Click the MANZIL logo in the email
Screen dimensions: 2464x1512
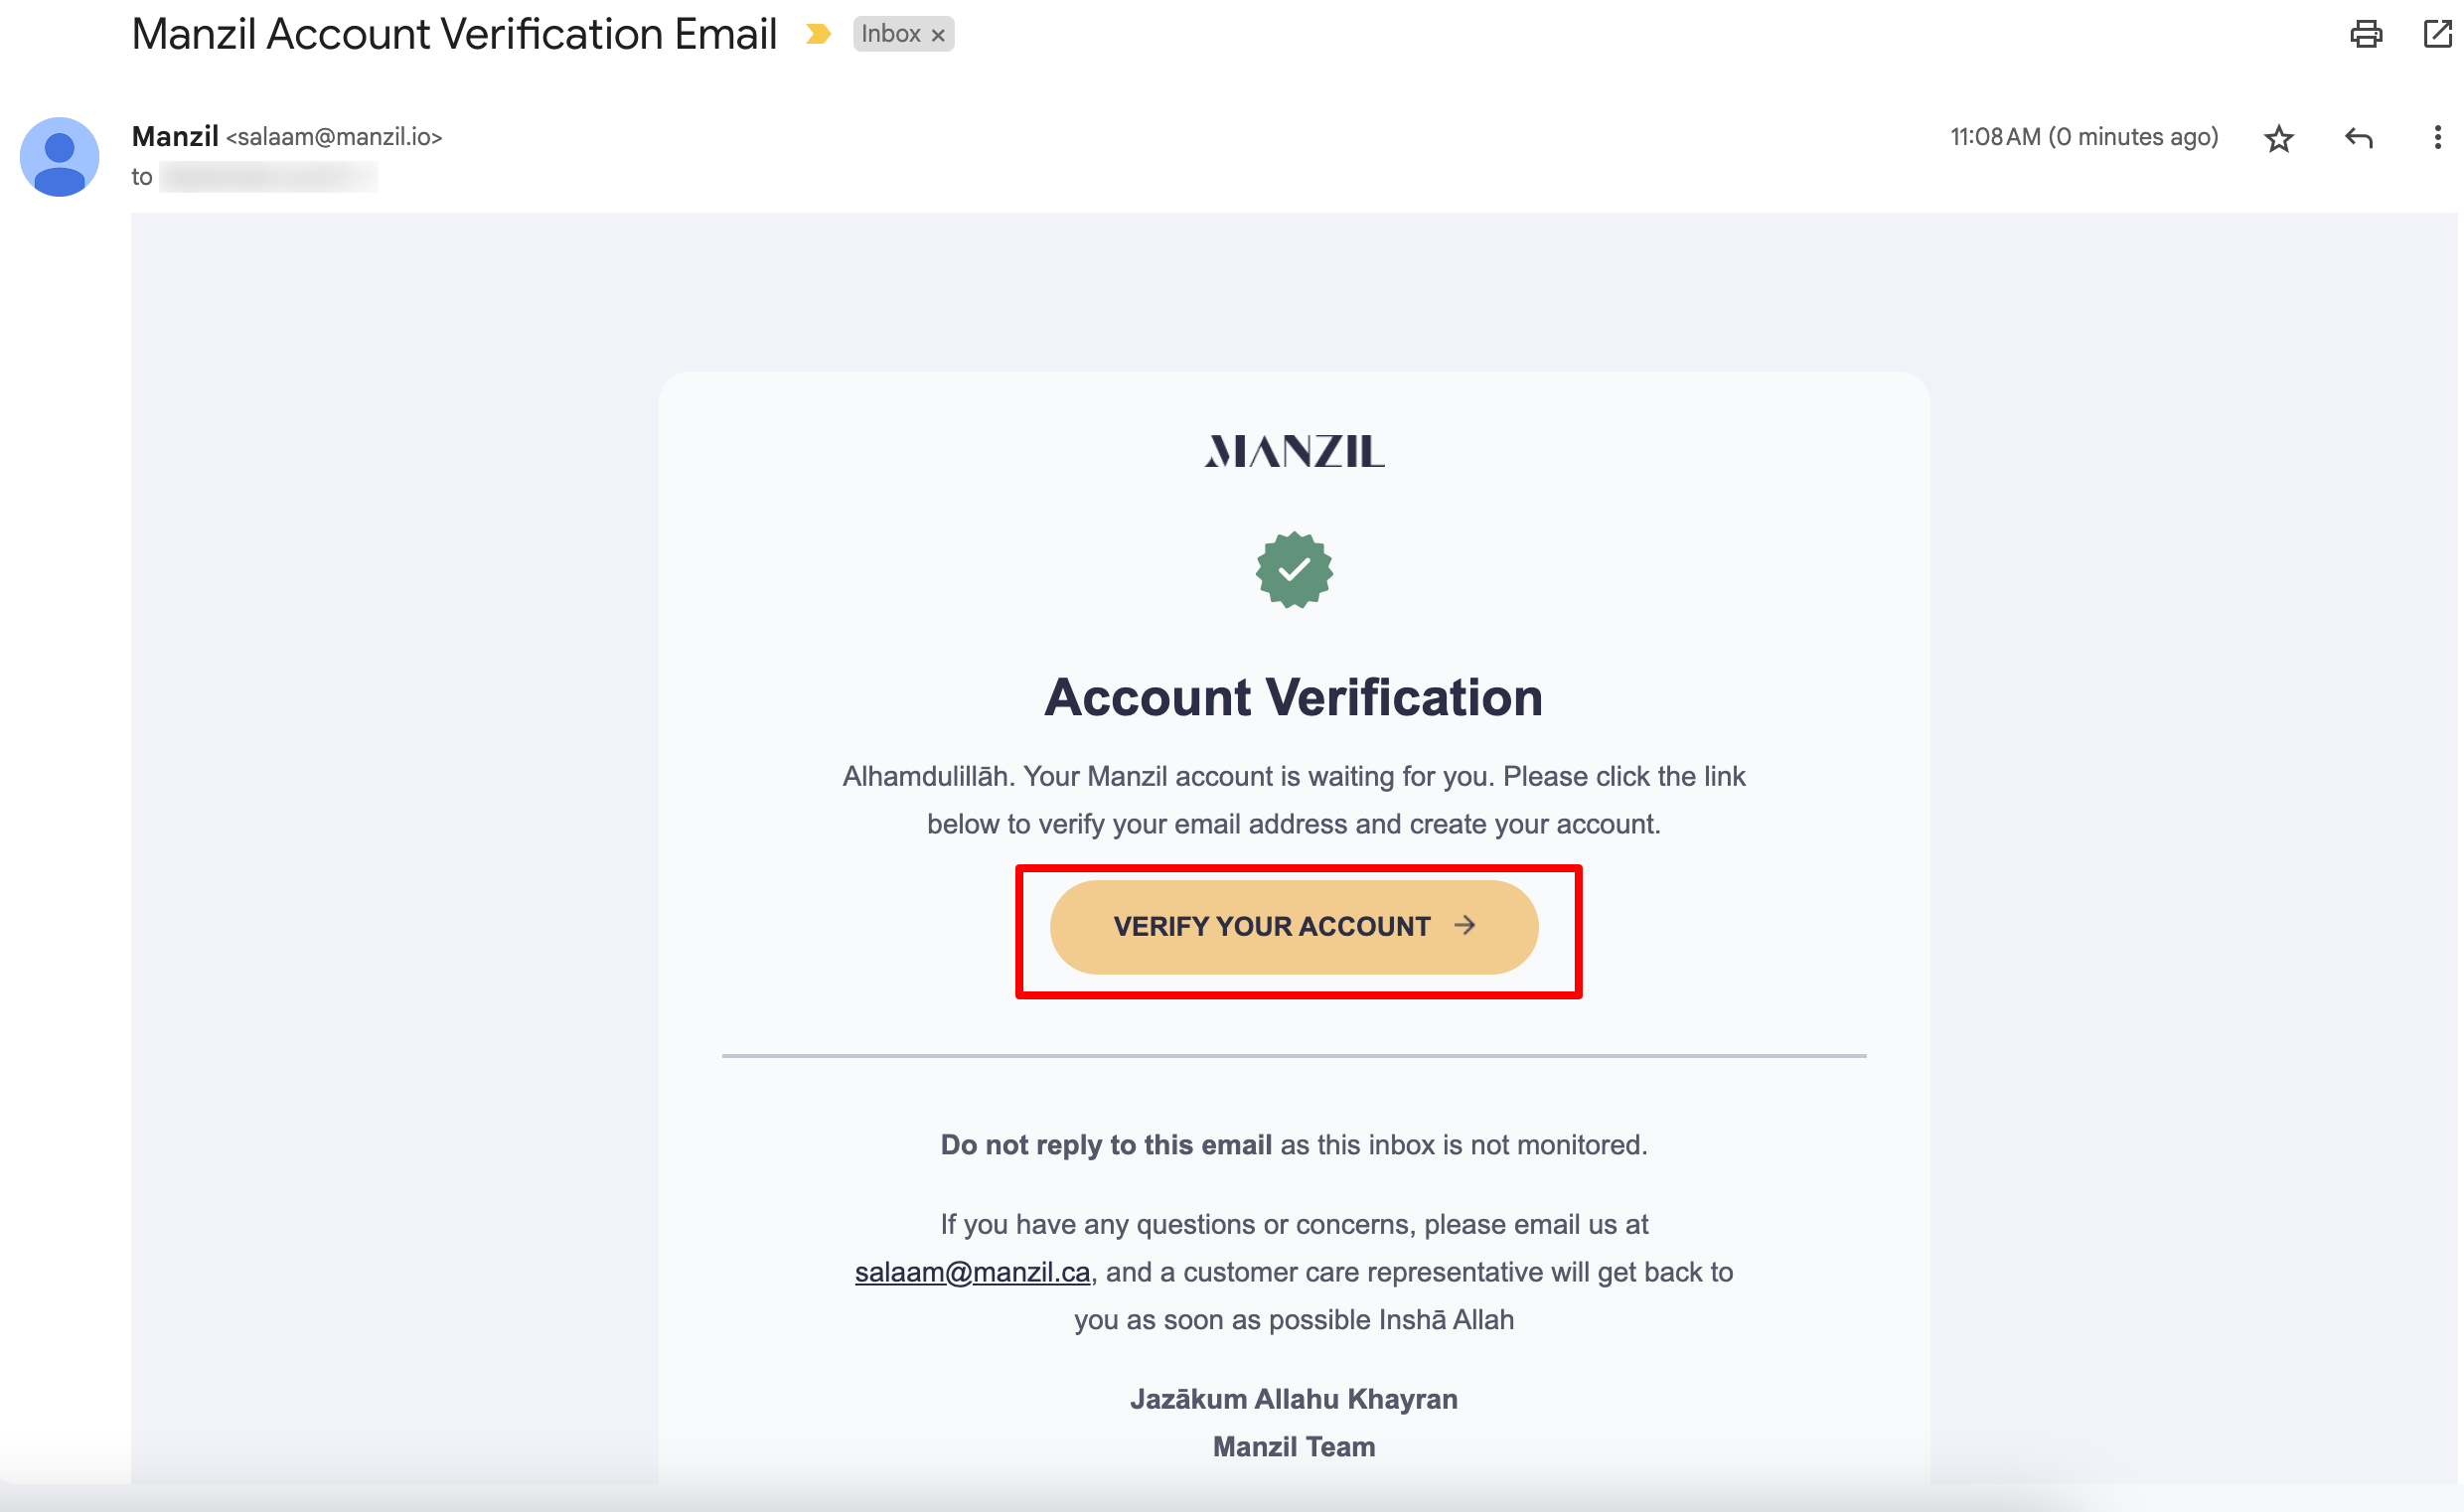1294,452
